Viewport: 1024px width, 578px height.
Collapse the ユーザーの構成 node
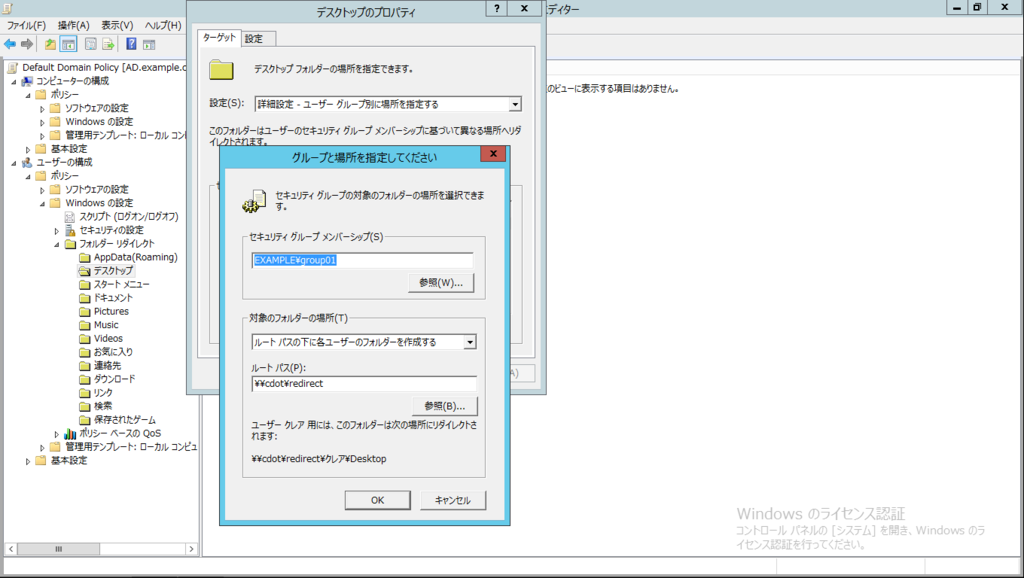14,163
